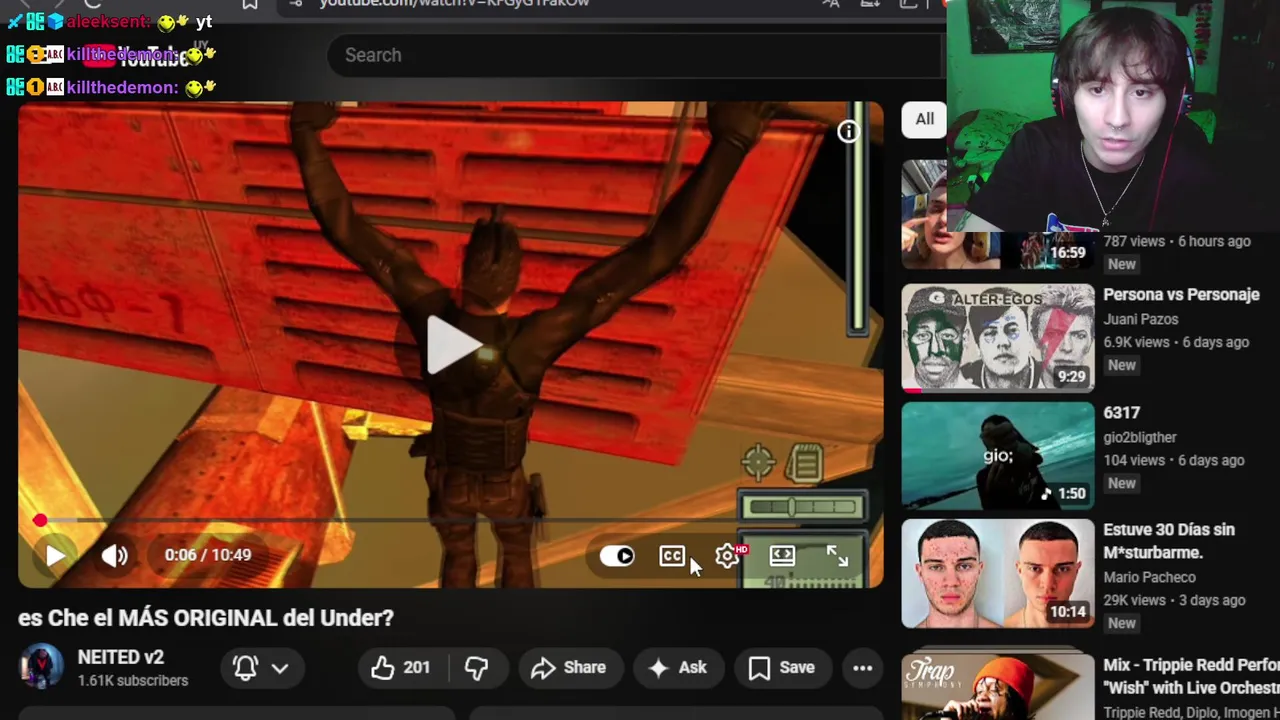This screenshot has height=720, width=1280.
Task: Open 6317 video title
Action: 1121,413
